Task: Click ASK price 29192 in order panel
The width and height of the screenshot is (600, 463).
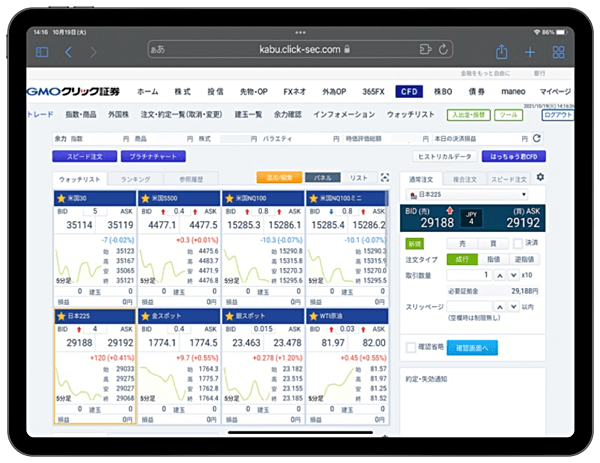Action: [523, 223]
